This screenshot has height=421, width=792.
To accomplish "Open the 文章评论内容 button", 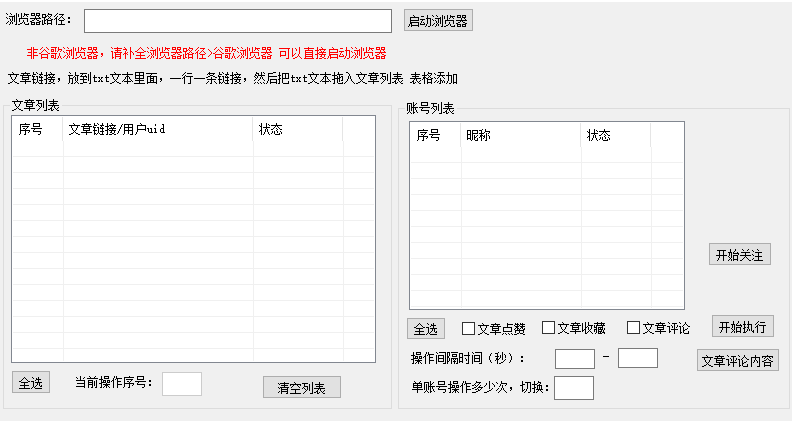I will point(737,361).
